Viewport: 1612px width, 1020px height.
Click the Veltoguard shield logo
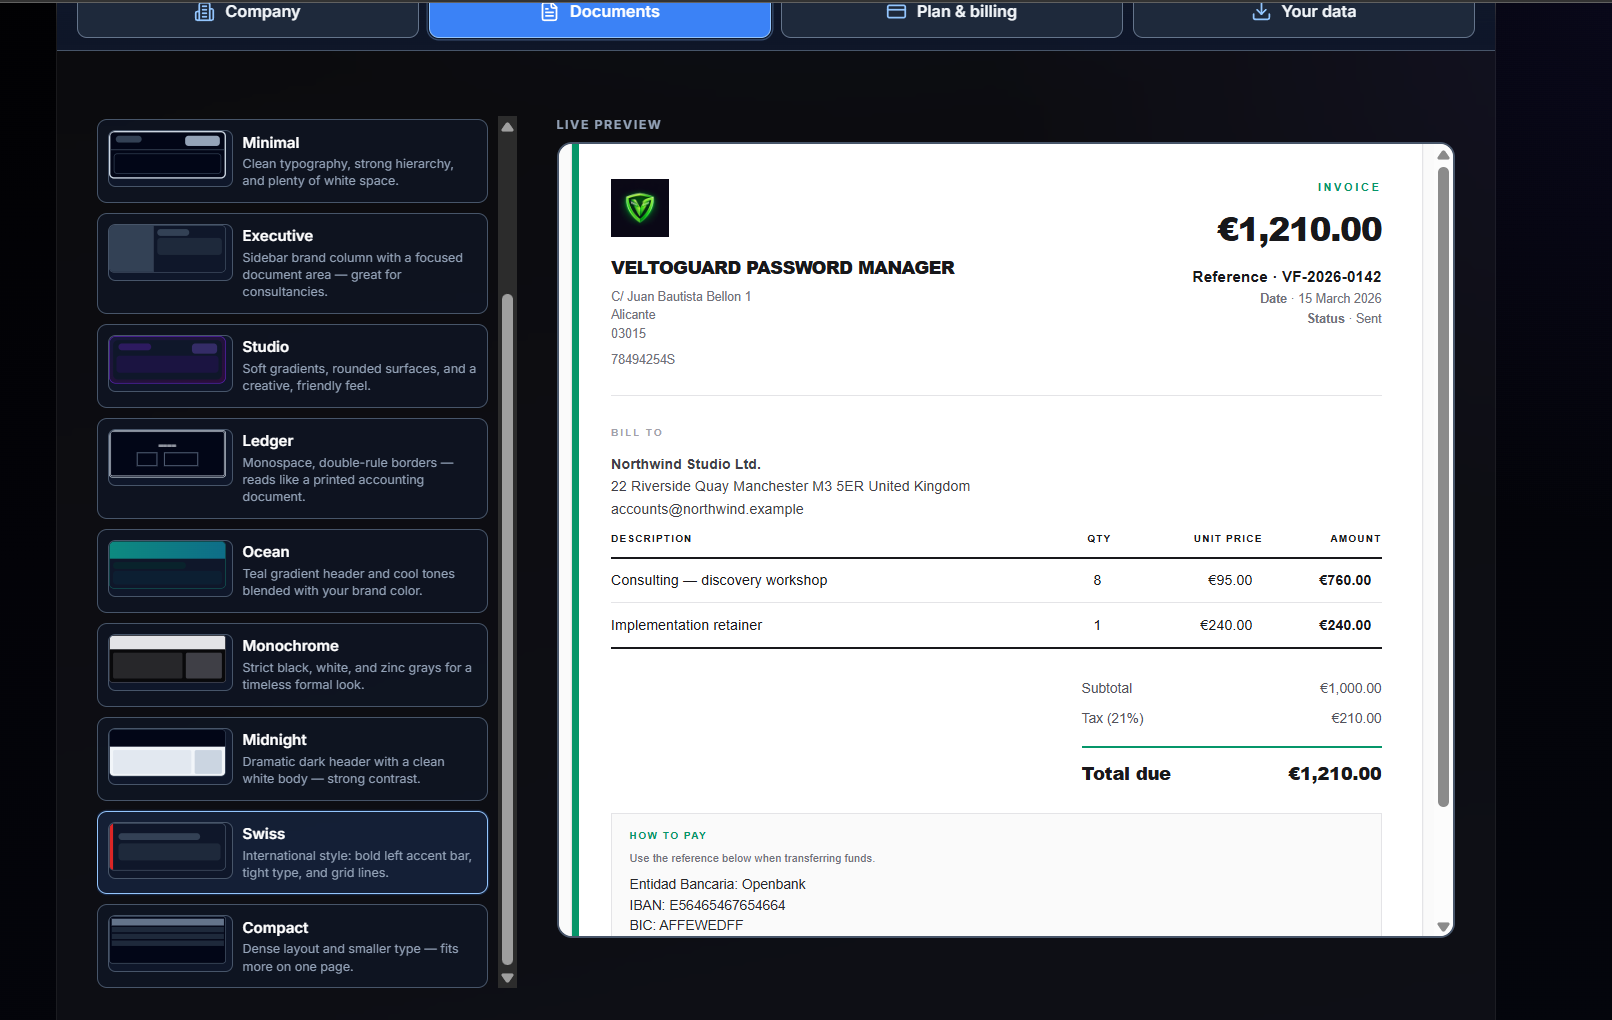[x=640, y=208]
